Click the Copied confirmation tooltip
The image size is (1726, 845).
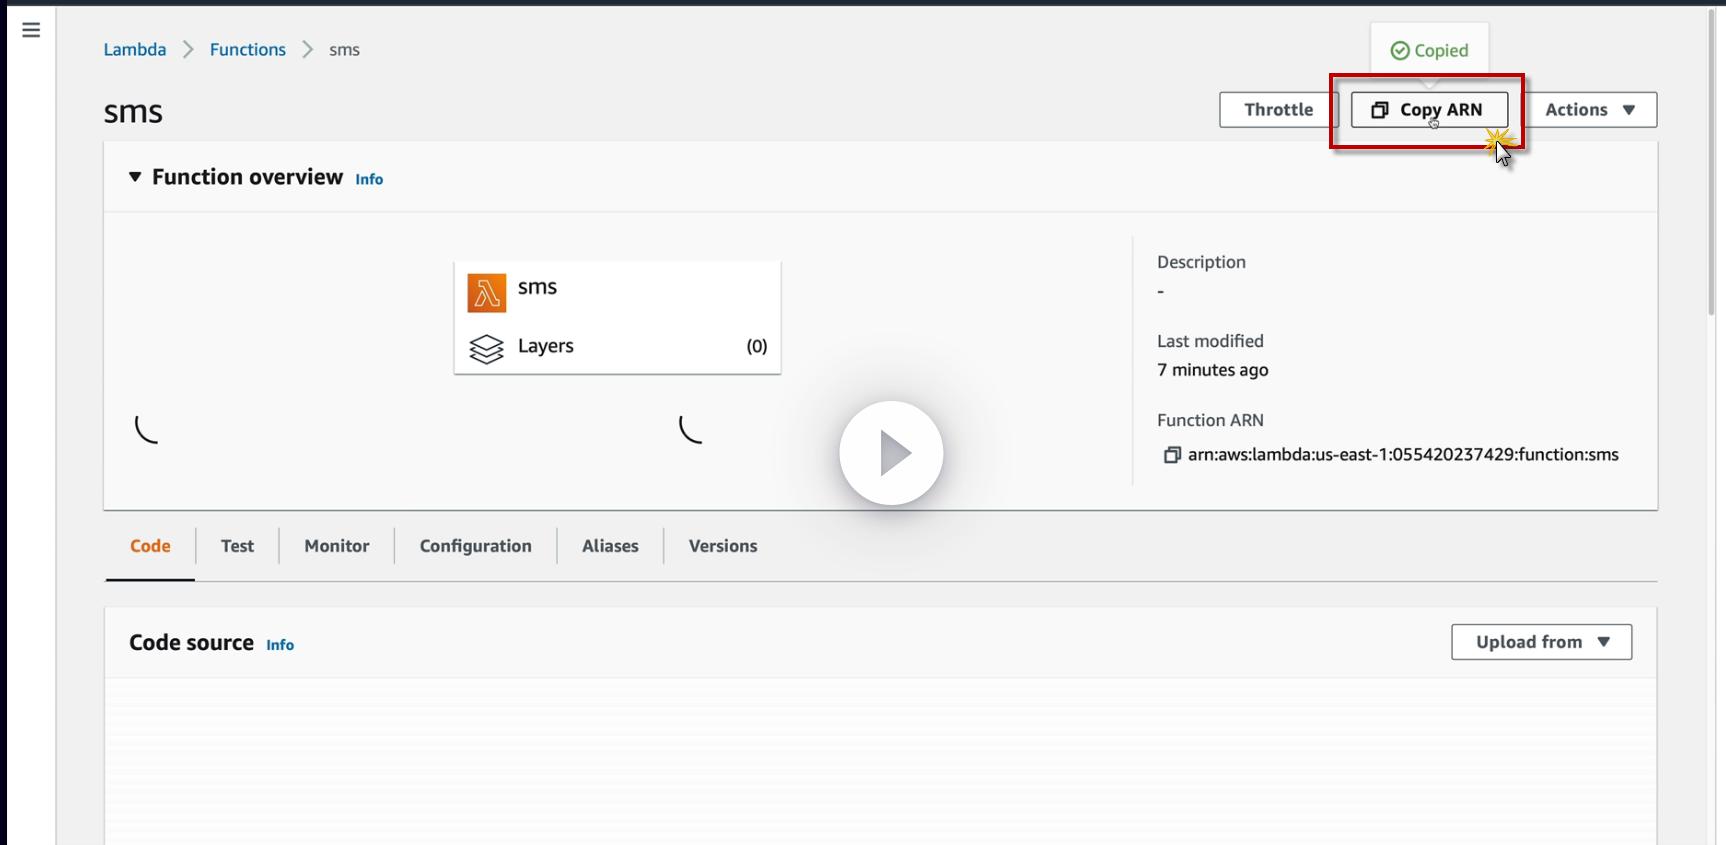point(1429,50)
